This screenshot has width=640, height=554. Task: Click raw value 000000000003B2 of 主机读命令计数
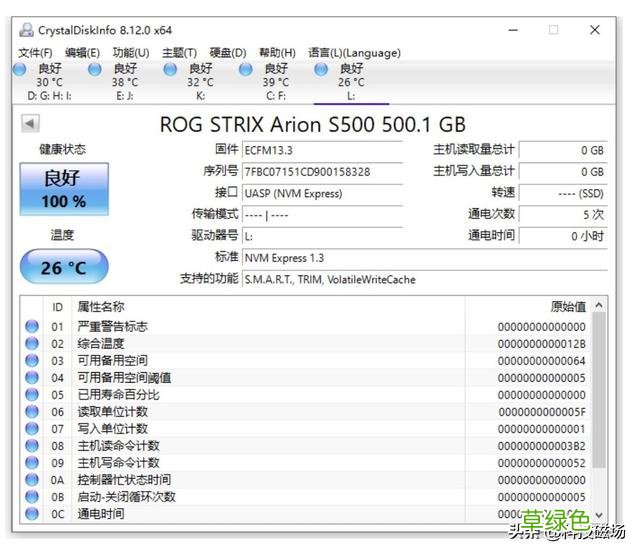(542, 446)
